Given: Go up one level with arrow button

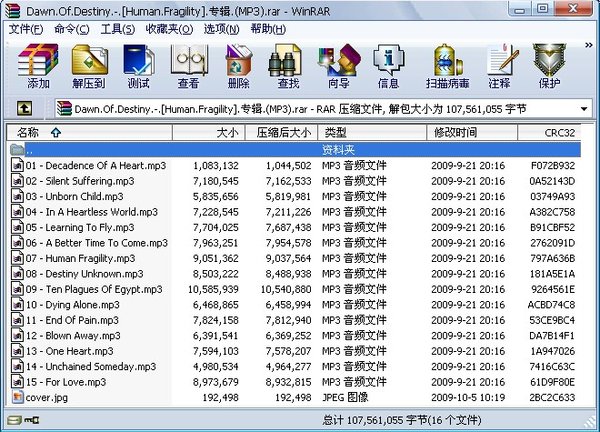Looking at the screenshot, I should [24, 109].
